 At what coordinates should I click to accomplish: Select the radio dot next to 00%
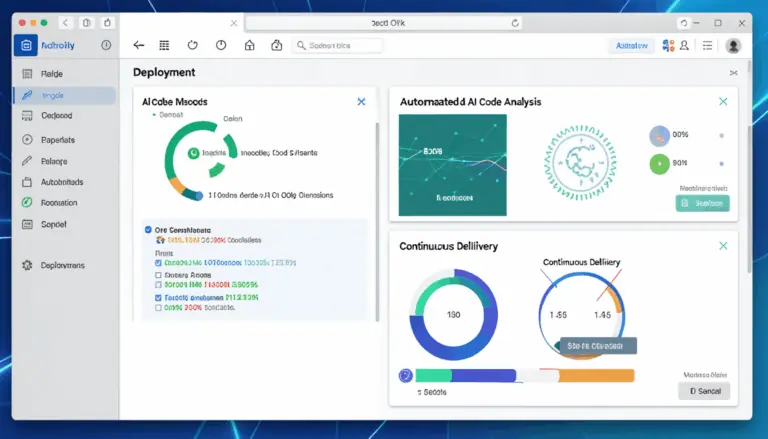pos(721,136)
